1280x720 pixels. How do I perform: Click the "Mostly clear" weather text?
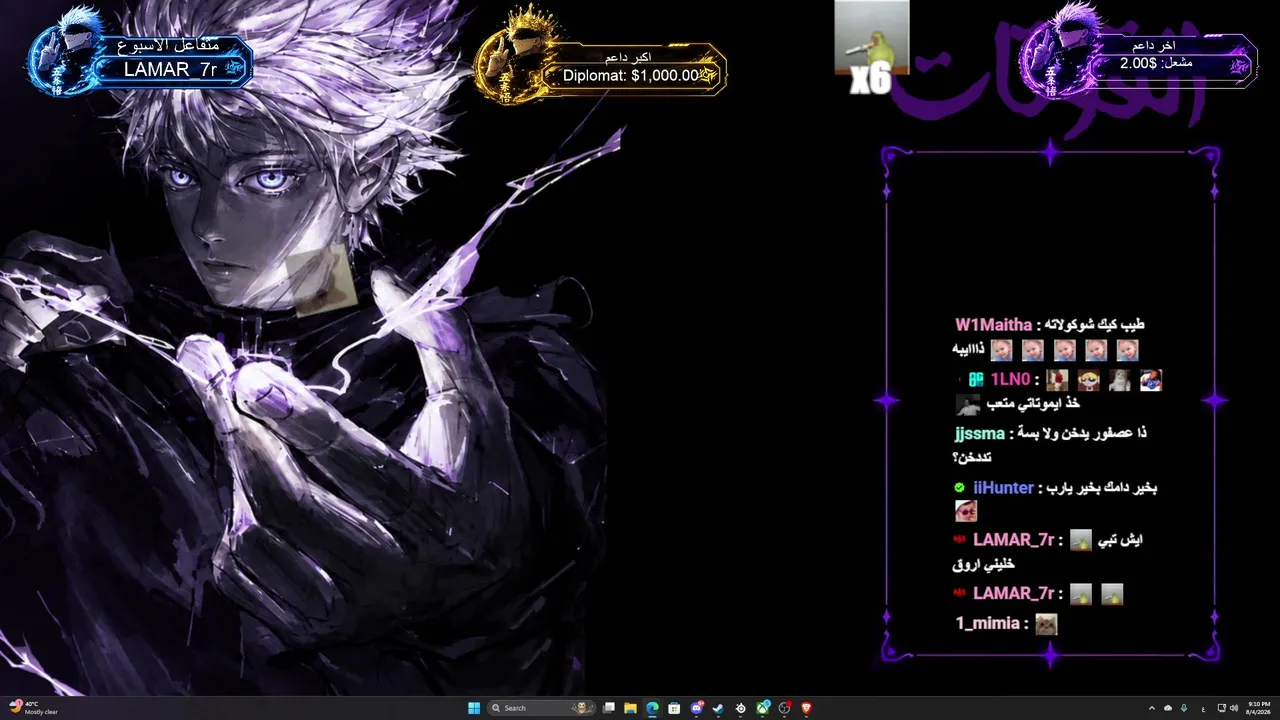point(42,712)
